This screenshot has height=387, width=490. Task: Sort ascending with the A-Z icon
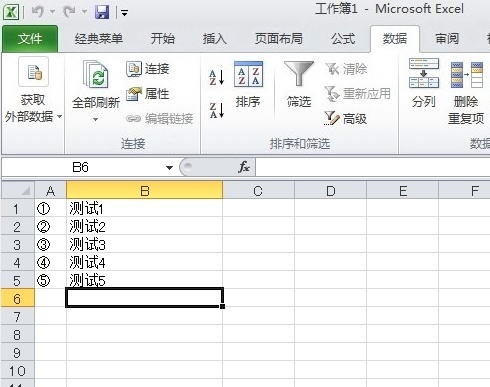coord(216,77)
